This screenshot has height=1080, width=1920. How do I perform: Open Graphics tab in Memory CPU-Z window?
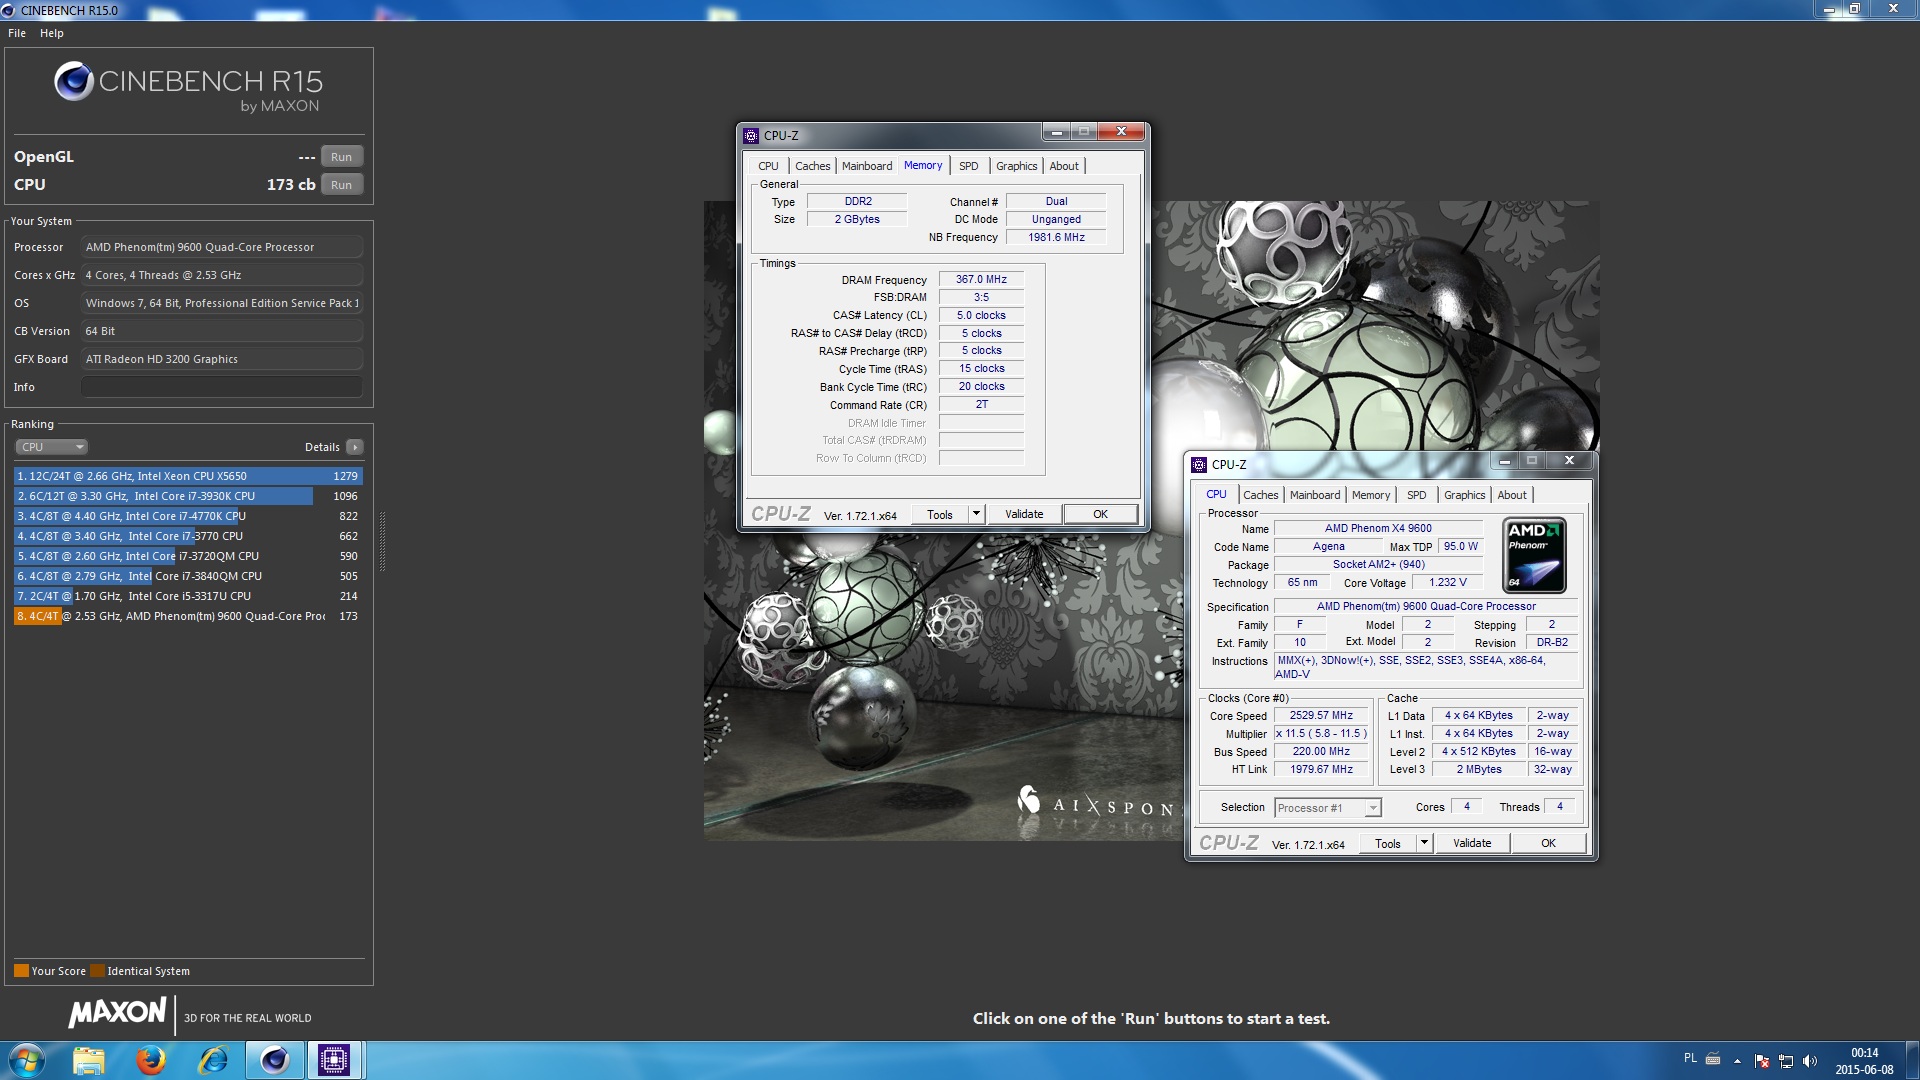point(1016,166)
